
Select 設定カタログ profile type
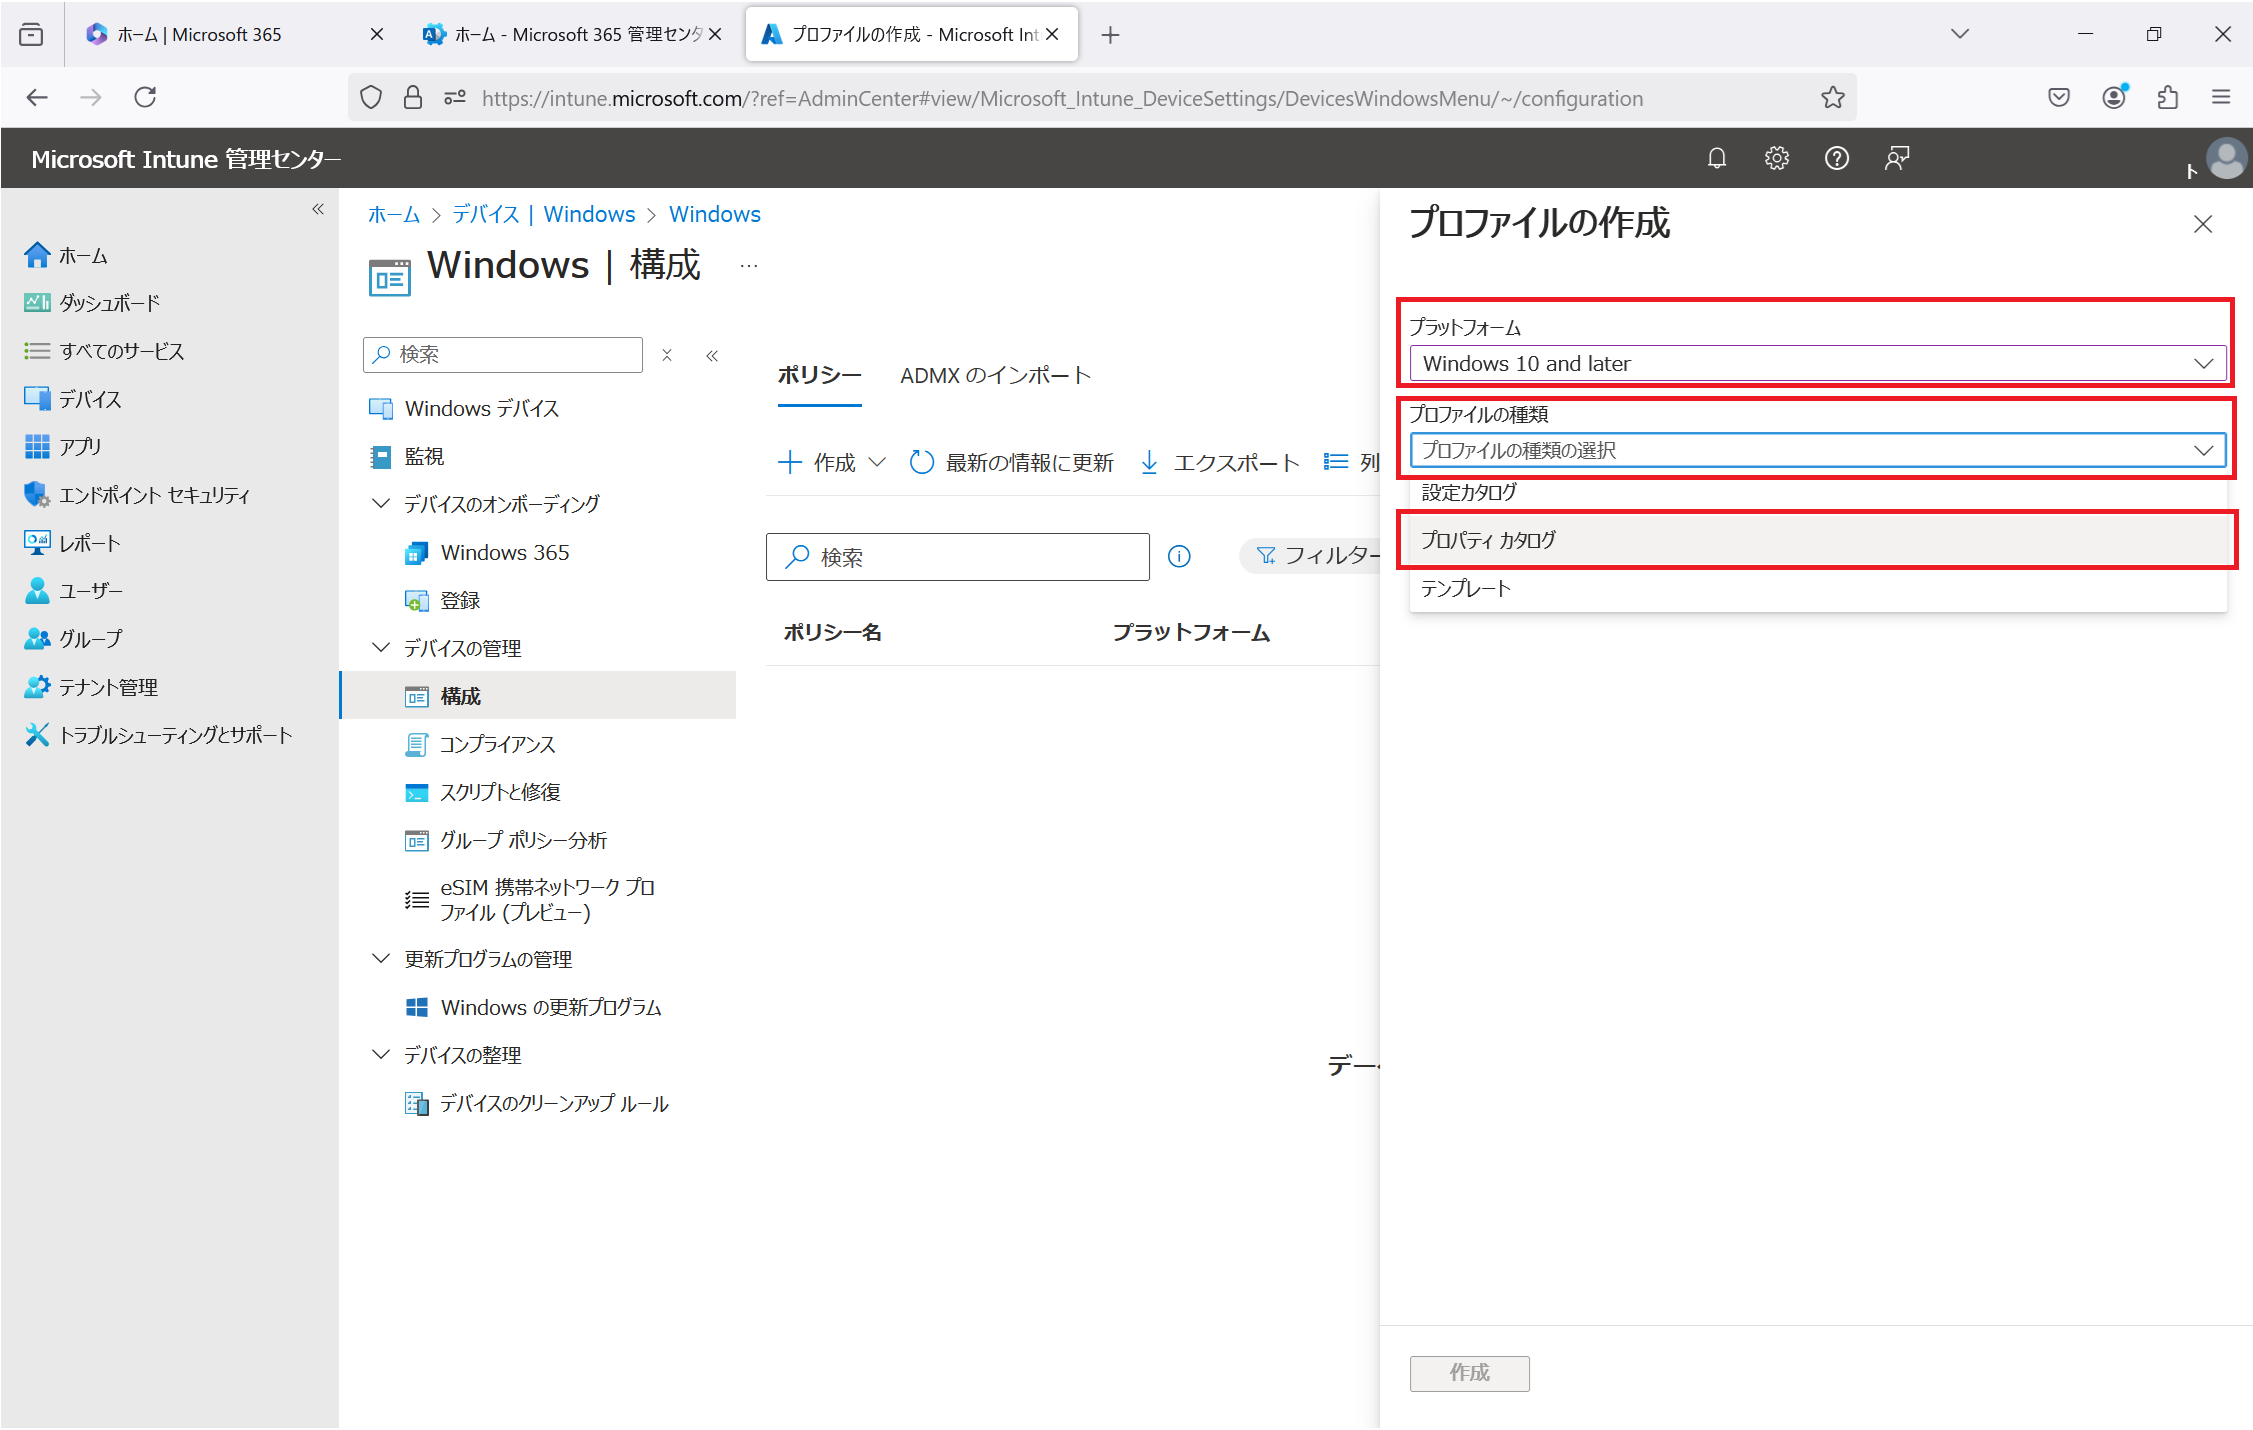(x=1817, y=492)
